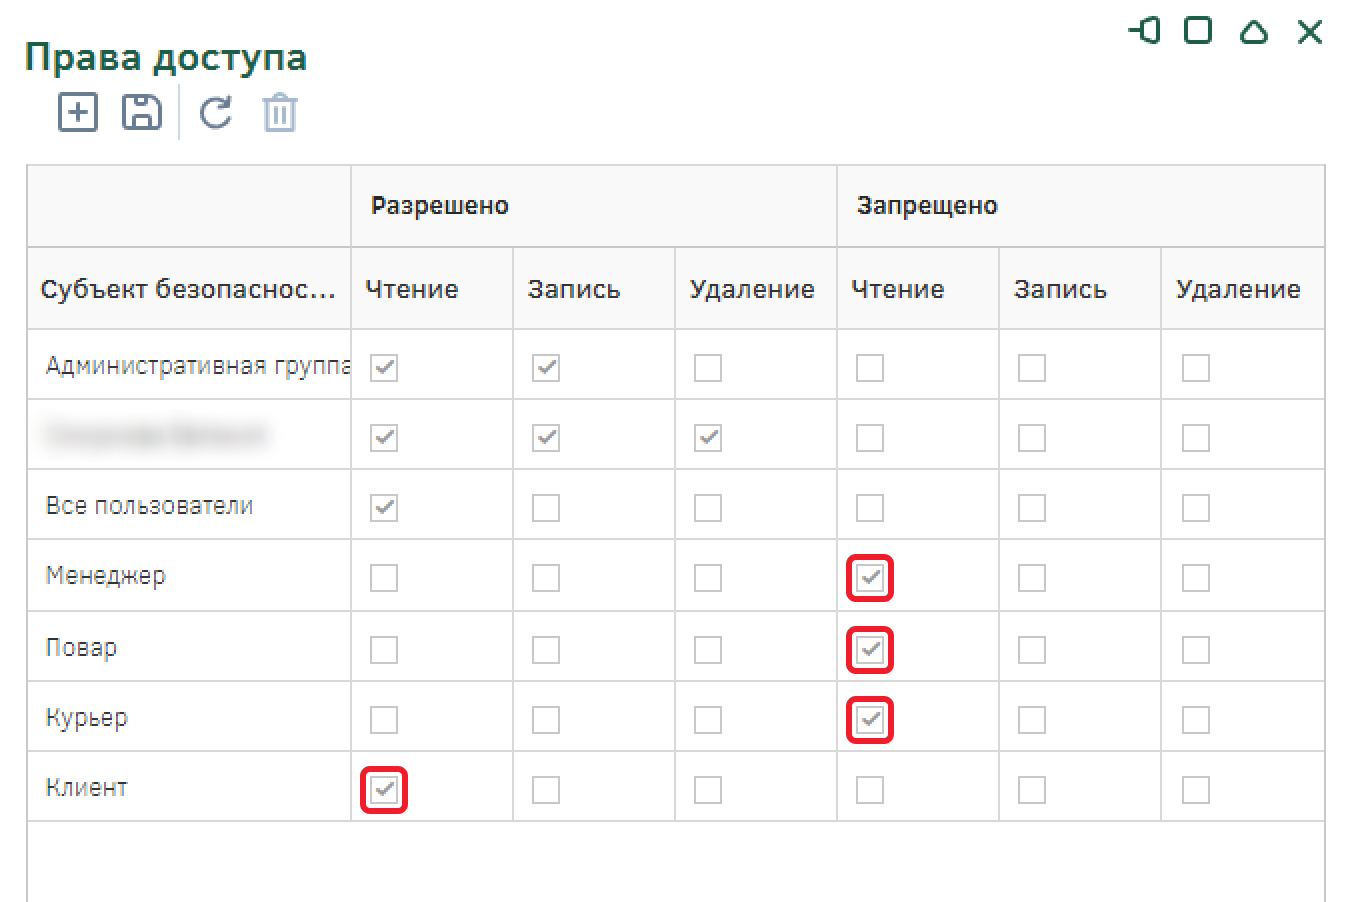Click the trash delete icon
This screenshot has height=902, width=1352.
click(280, 113)
